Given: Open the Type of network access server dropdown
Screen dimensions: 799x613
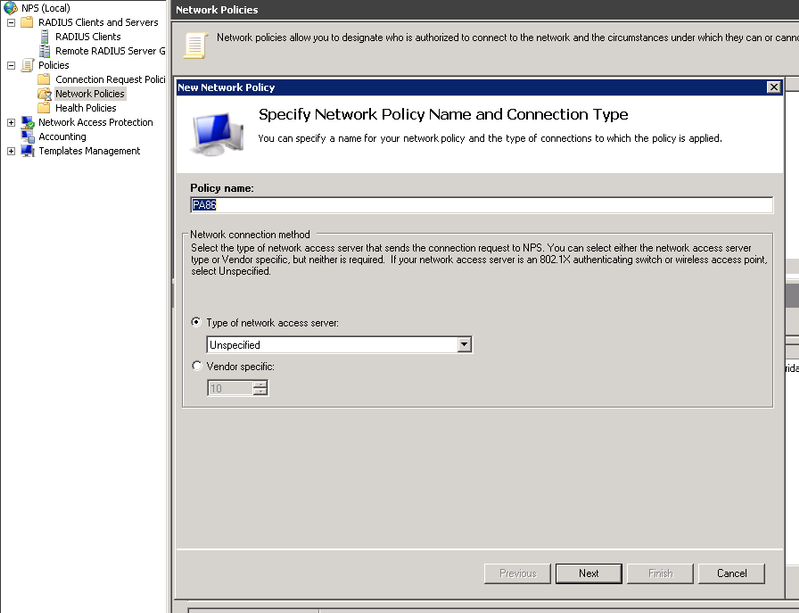Looking at the screenshot, I should click(x=464, y=344).
